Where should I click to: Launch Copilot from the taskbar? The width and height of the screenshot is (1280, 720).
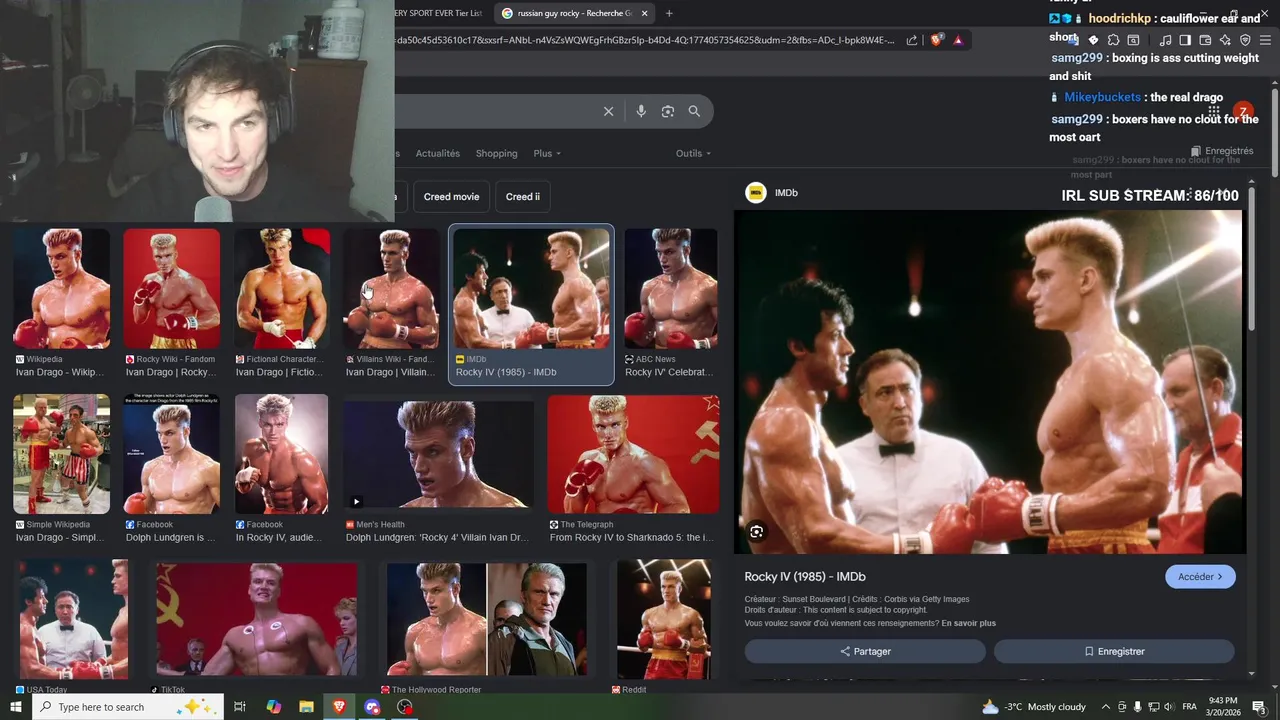click(274, 707)
